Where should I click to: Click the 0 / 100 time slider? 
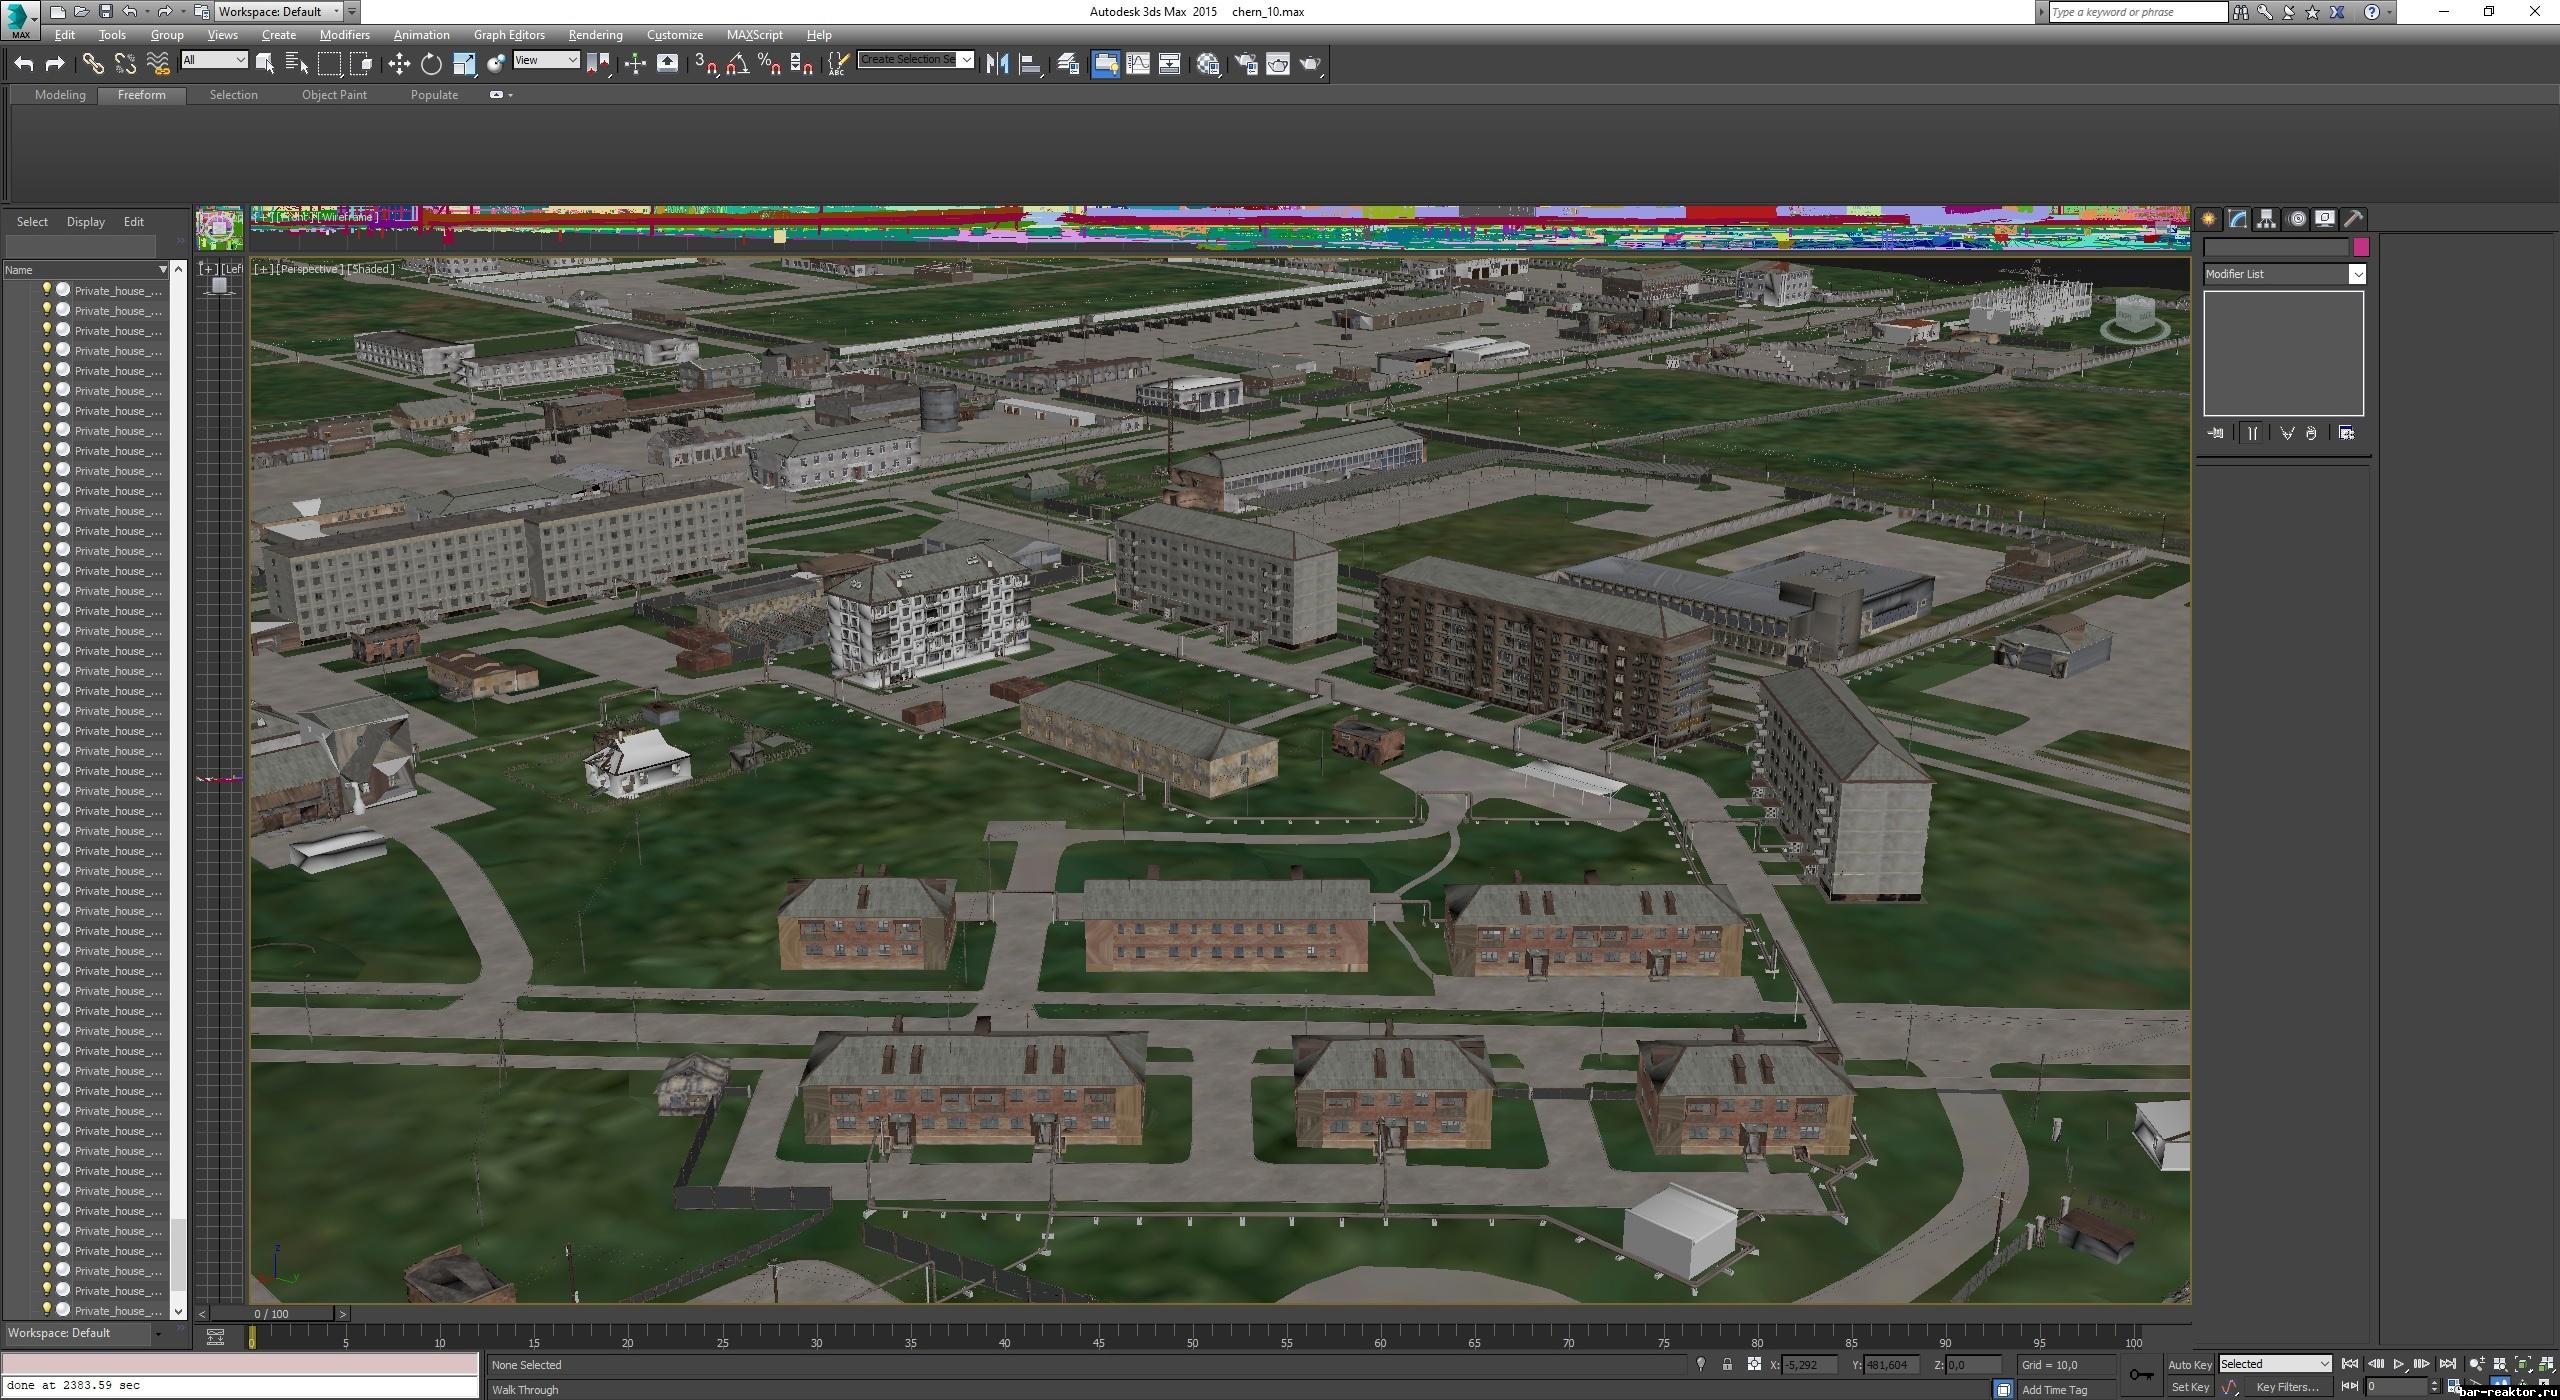(x=272, y=1314)
